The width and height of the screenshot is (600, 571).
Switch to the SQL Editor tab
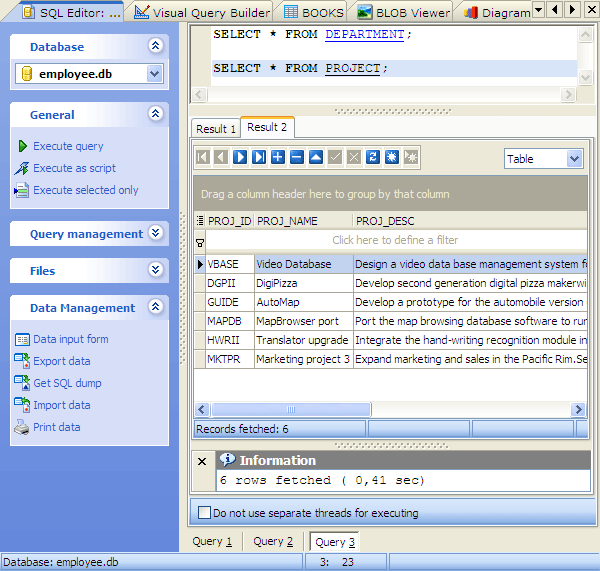pyautogui.click(x=71, y=13)
